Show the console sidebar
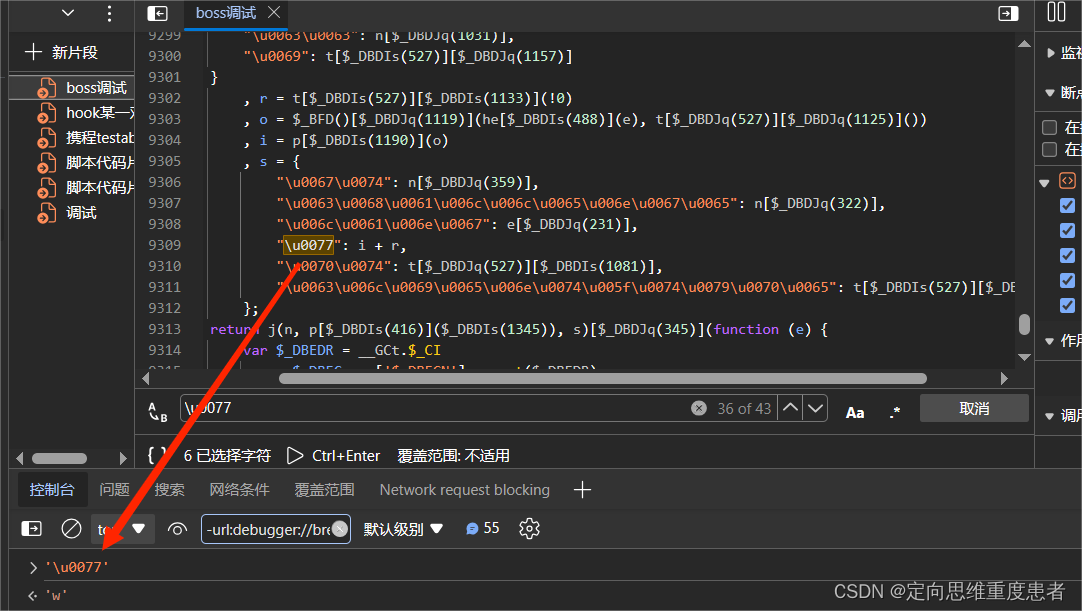The width and height of the screenshot is (1082, 611). click(32, 529)
